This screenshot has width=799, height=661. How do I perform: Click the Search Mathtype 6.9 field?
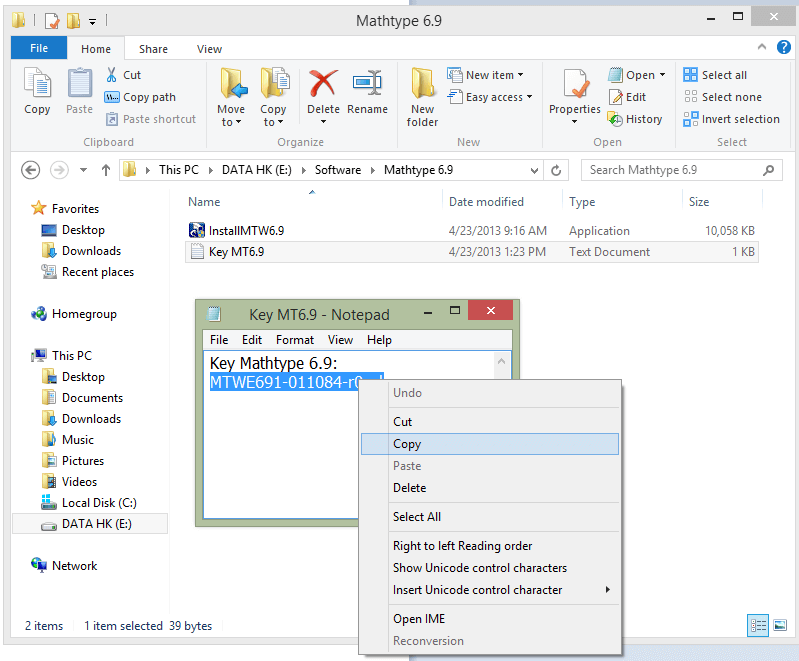tap(681, 170)
